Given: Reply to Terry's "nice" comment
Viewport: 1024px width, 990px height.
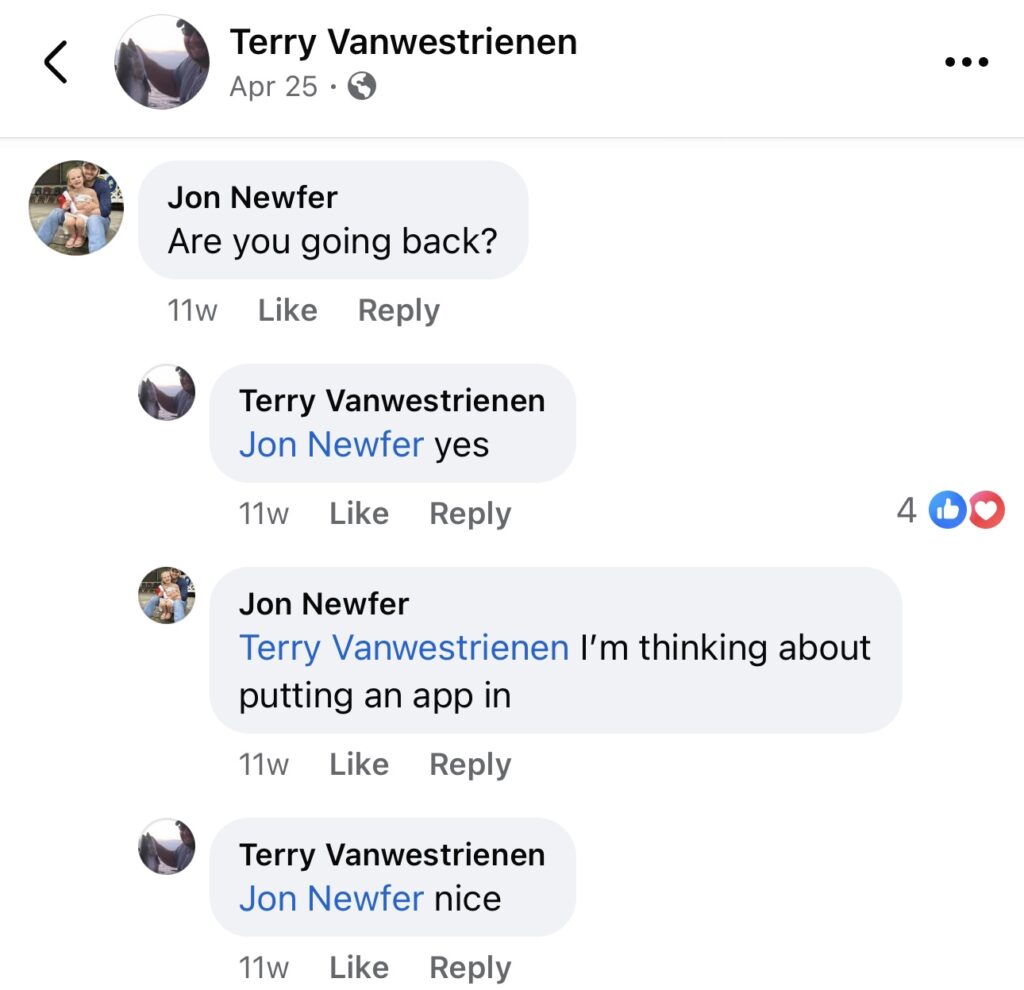Looking at the screenshot, I should click(469, 968).
